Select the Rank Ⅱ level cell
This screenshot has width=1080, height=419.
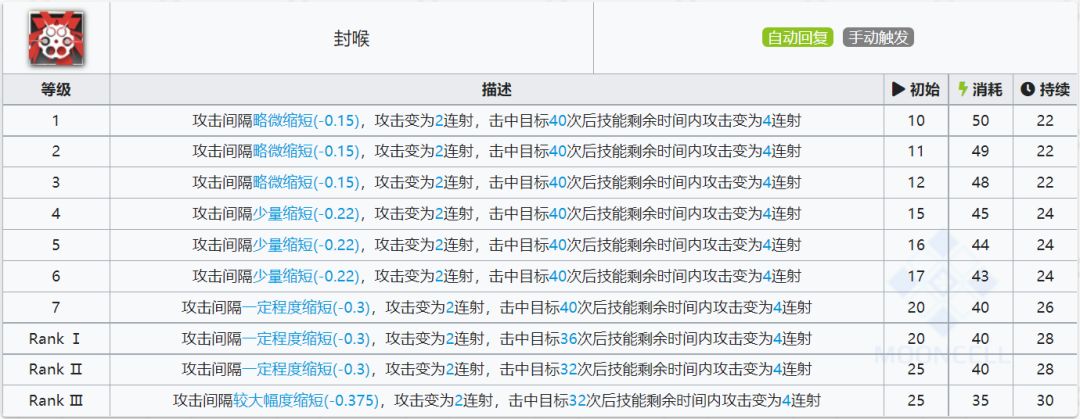[x=55, y=370]
